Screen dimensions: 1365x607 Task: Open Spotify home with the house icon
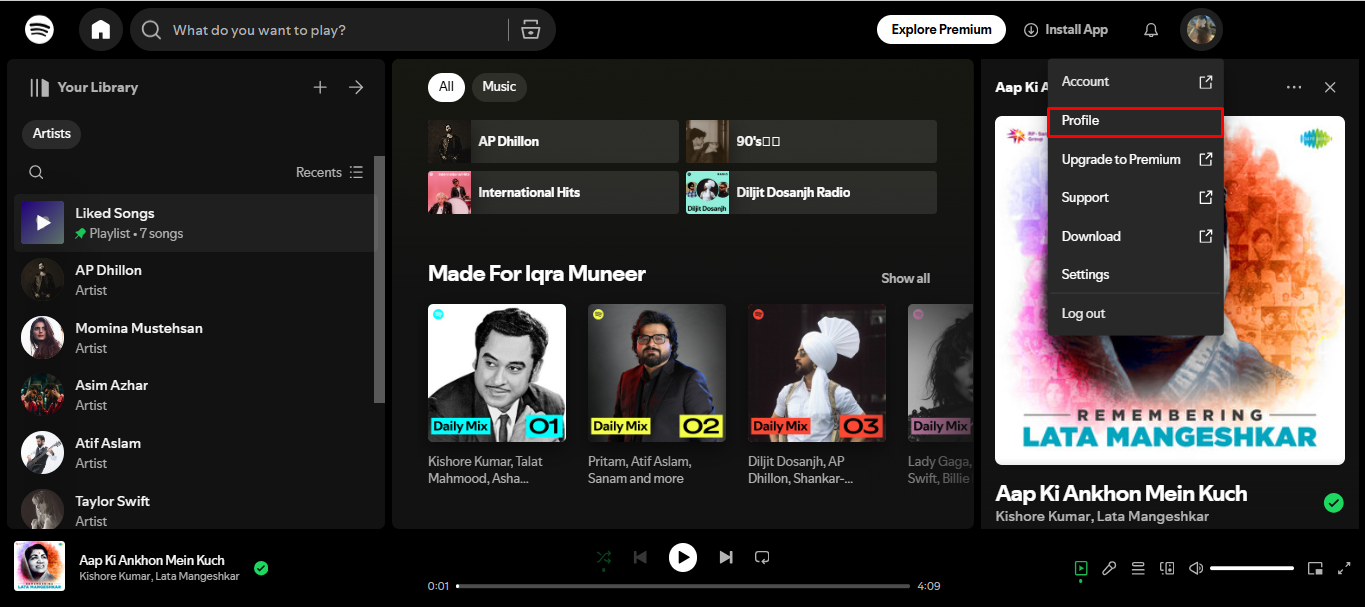tap(100, 29)
